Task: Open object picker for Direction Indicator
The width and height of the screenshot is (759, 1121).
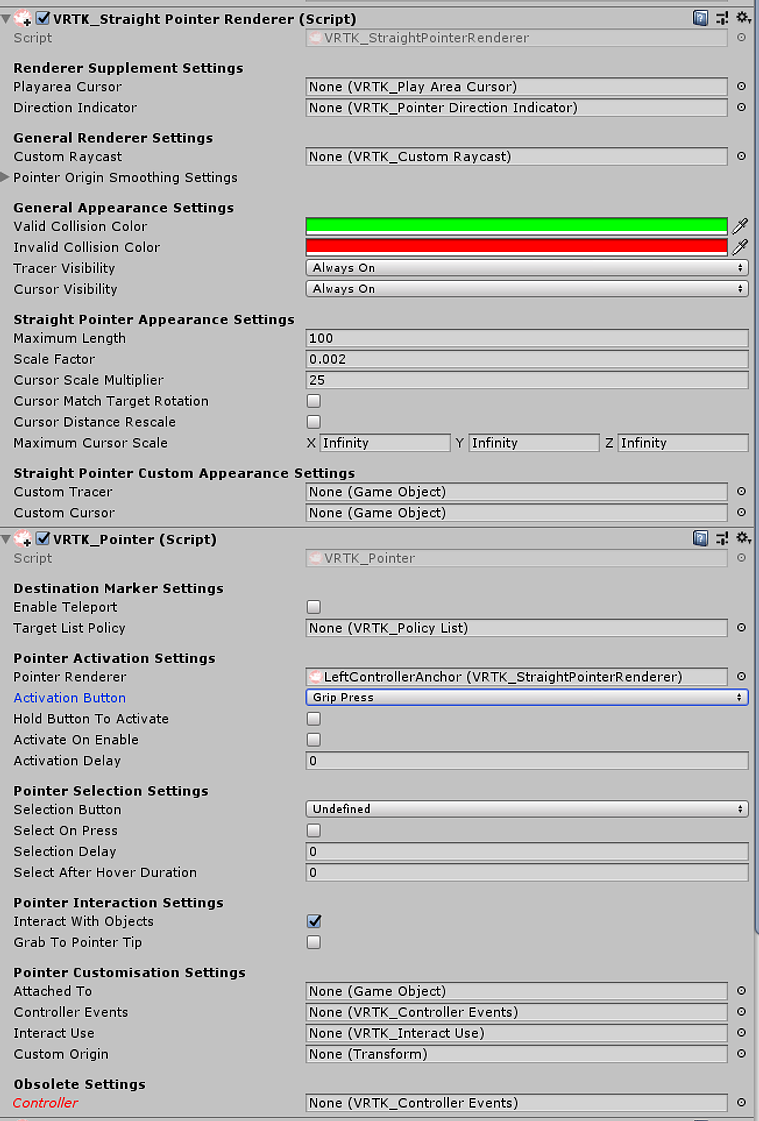Action: tap(741, 107)
